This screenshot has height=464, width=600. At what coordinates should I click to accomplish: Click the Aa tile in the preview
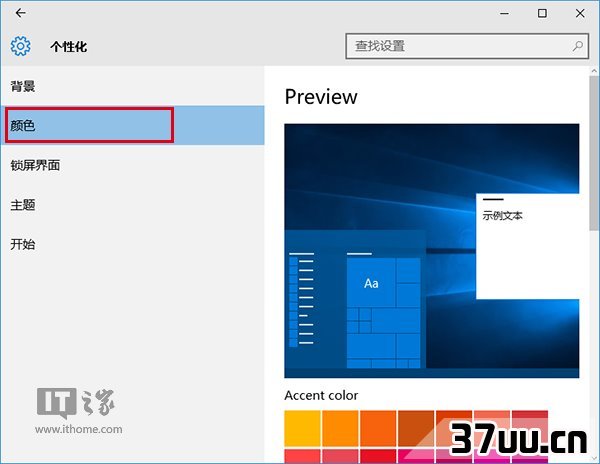(x=371, y=283)
